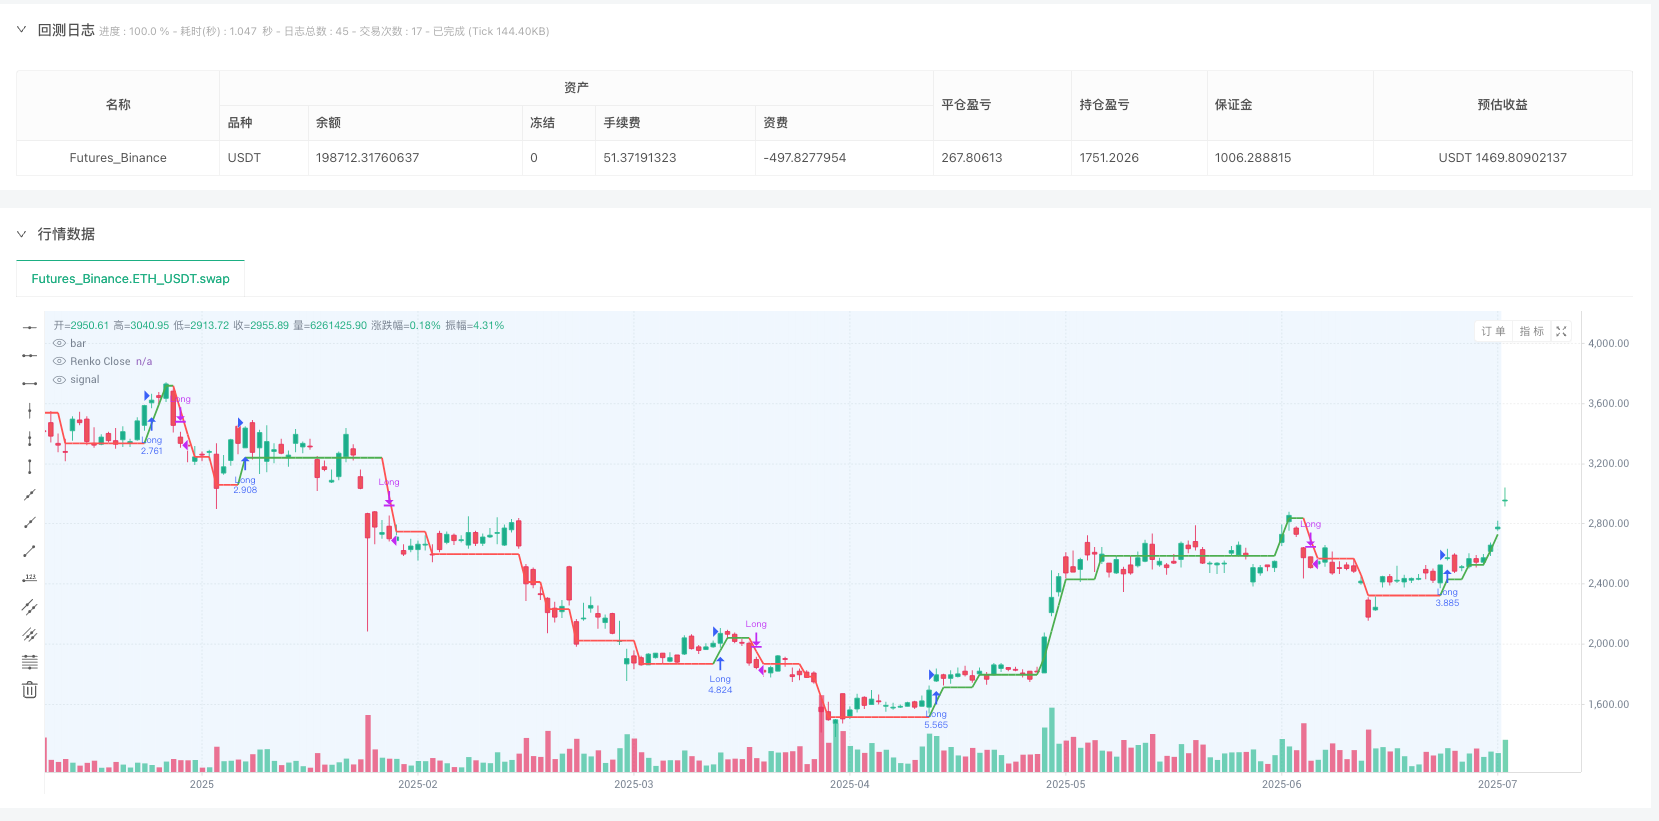Click the Futures_Binance row name cell
Image resolution: width=1659 pixels, height=821 pixels.
(x=118, y=158)
